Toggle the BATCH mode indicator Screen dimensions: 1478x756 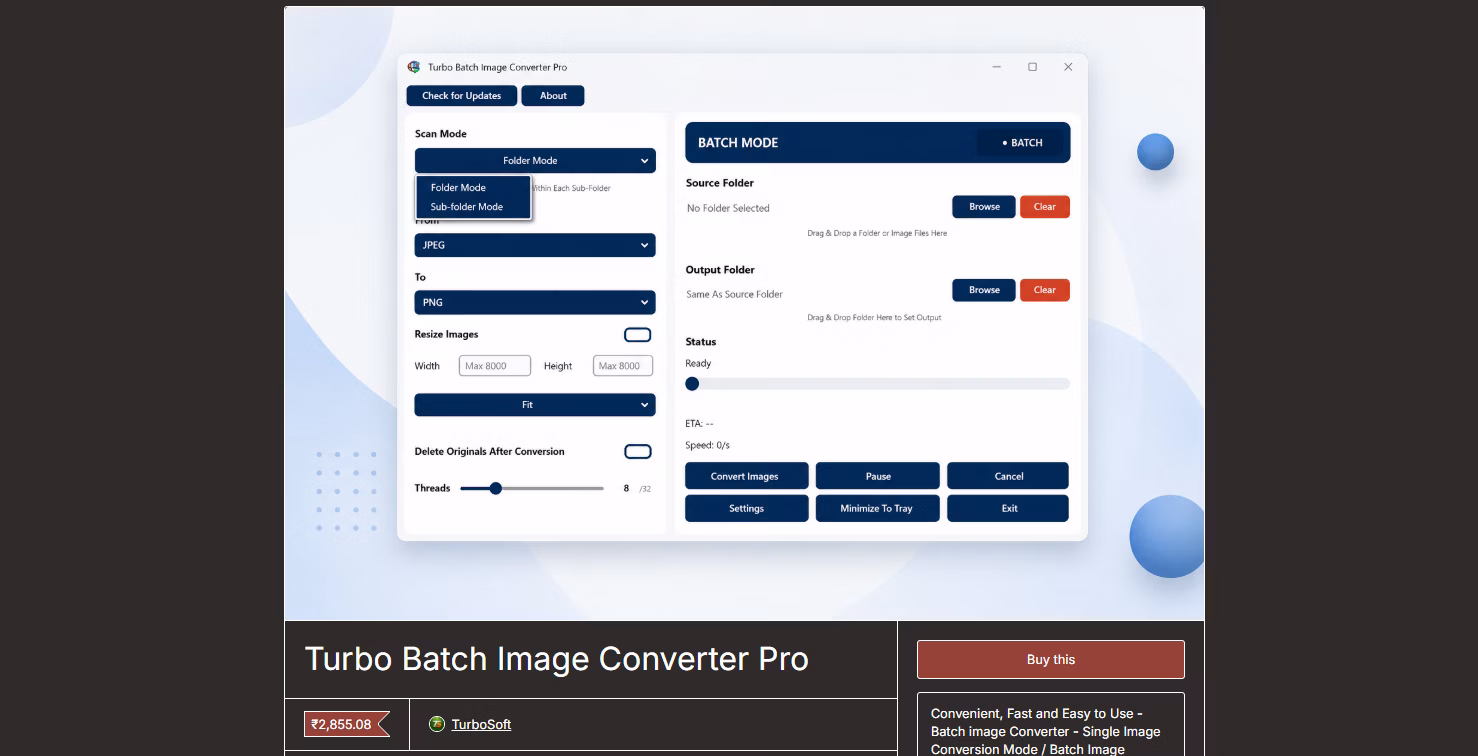tap(1021, 143)
